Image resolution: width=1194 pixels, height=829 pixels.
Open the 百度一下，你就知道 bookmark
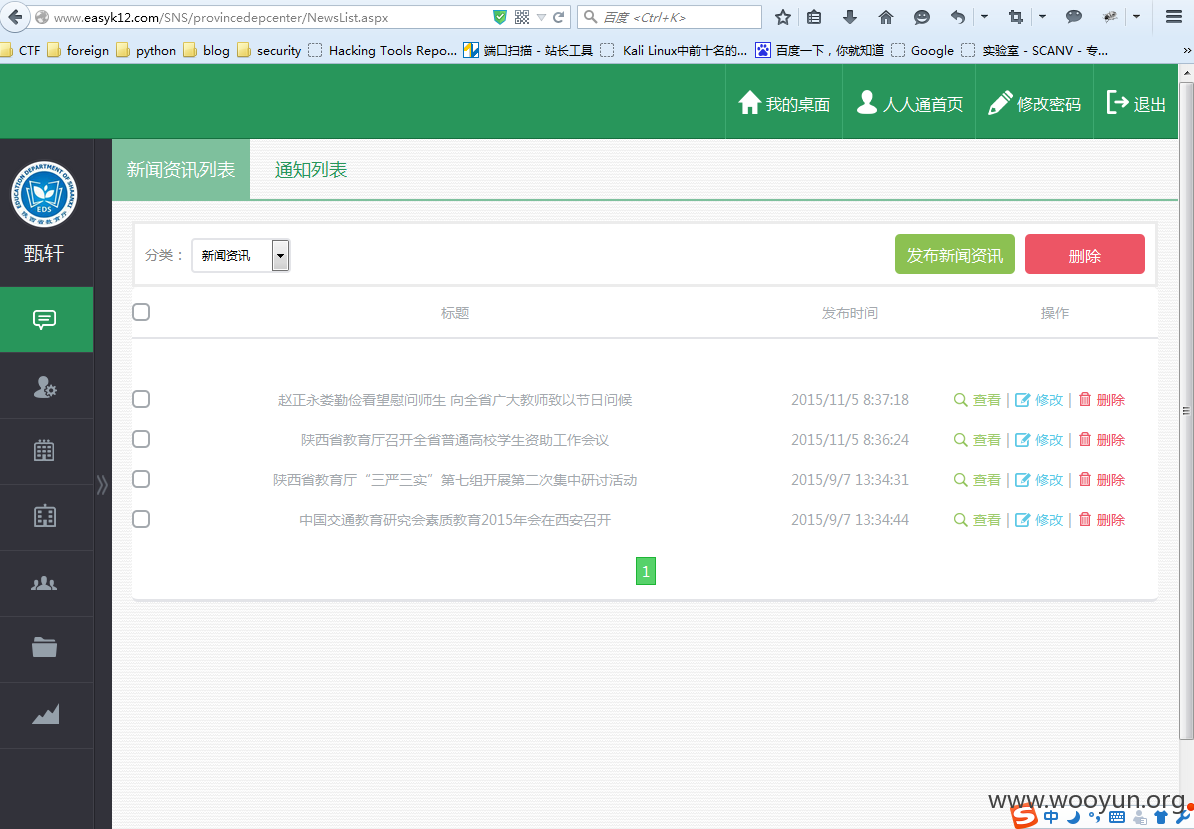click(819, 50)
